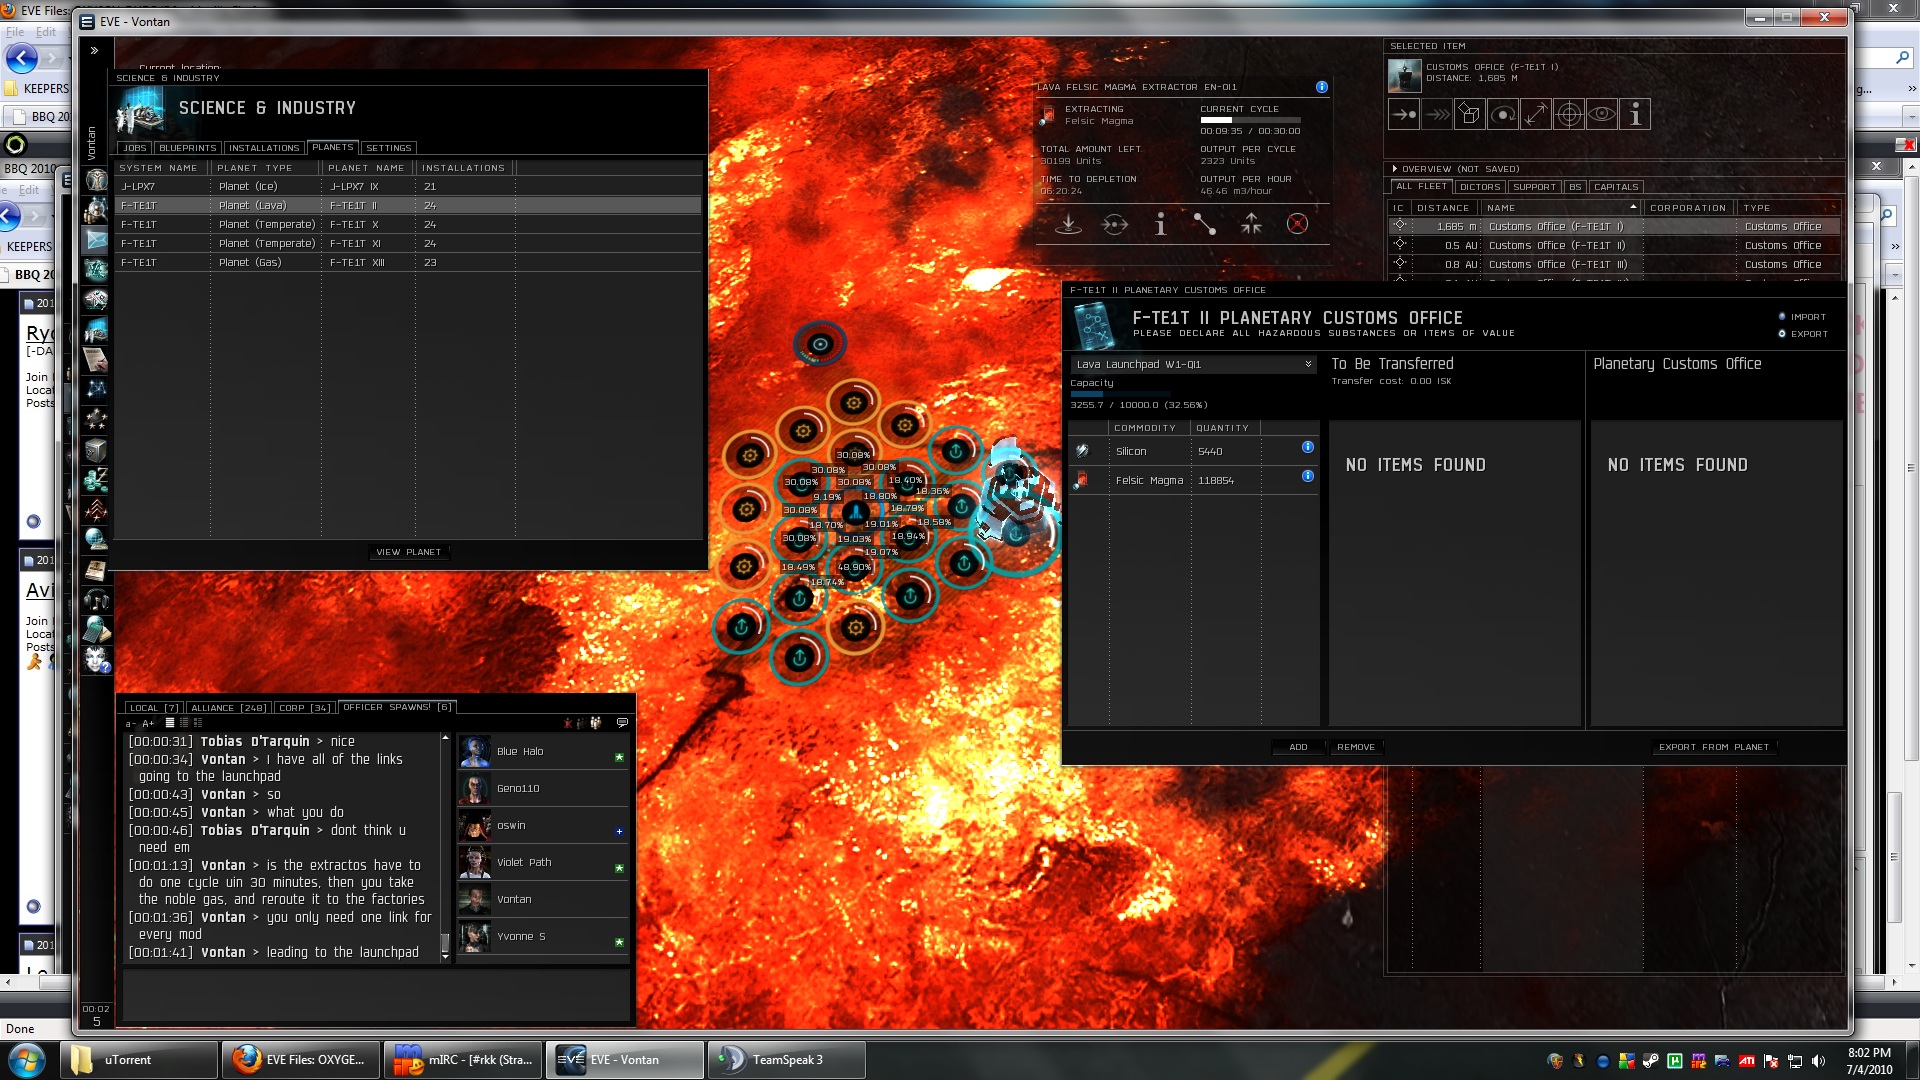Image resolution: width=1920 pixels, height=1080 pixels.
Task: Click the current cycle progress bar
Action: (1250, 121)
